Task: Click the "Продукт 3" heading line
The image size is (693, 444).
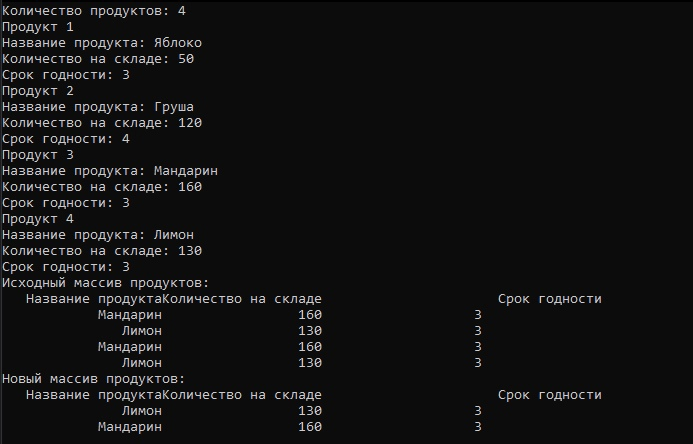Action: coord(37,155)
